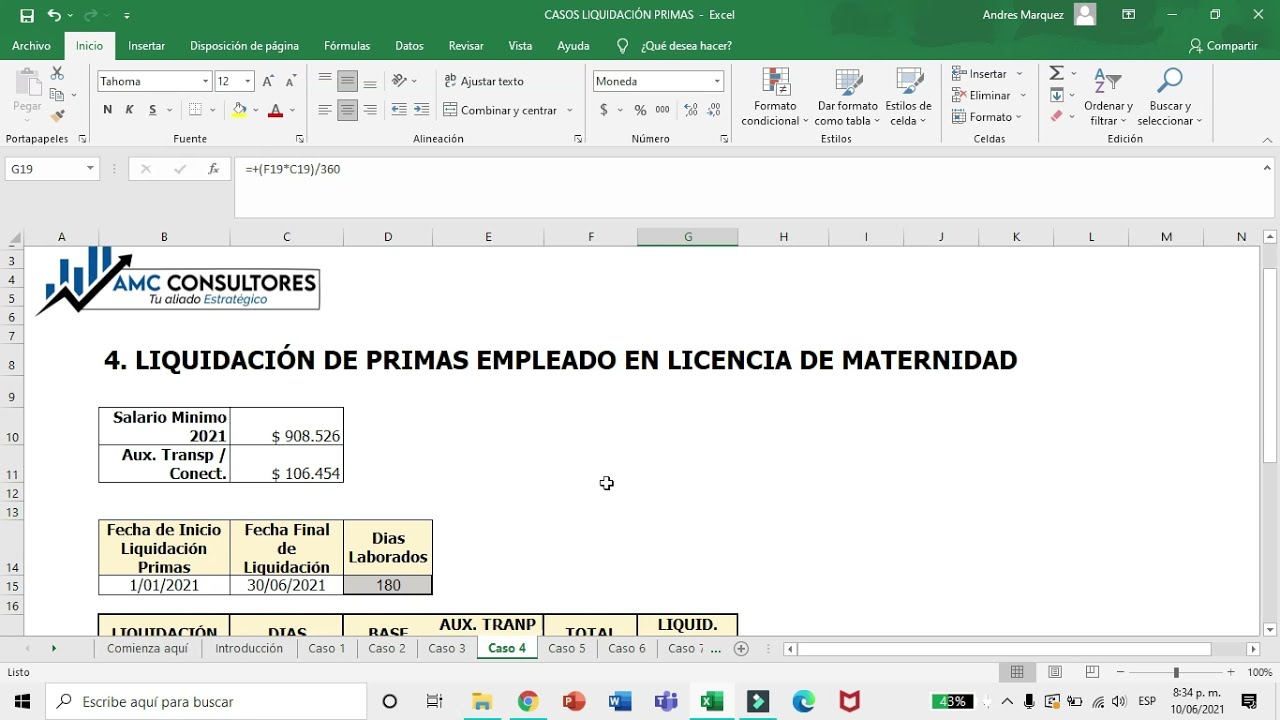Toggle bold (N) formatting
This screenshot has height=720, width=1280.
tap(107, 110)
